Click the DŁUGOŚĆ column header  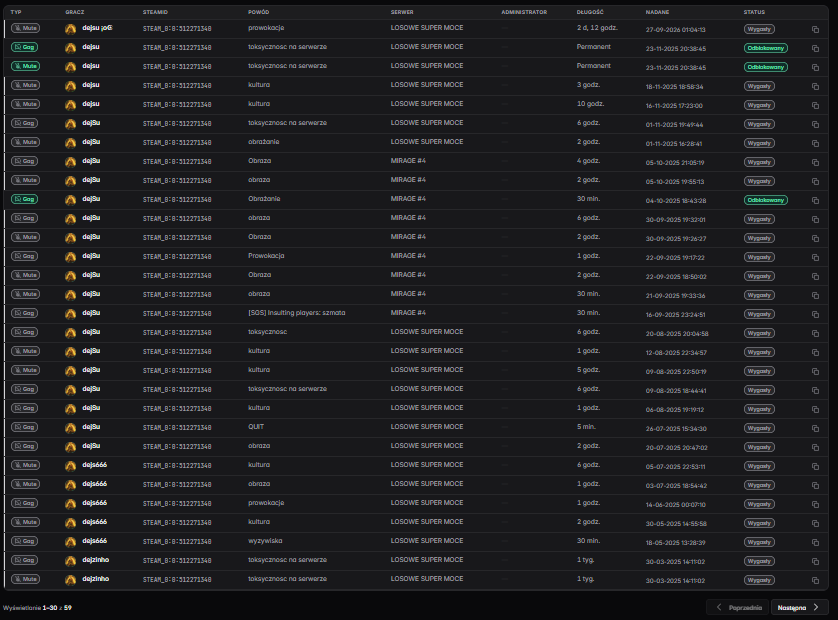(x=590, y=12)
